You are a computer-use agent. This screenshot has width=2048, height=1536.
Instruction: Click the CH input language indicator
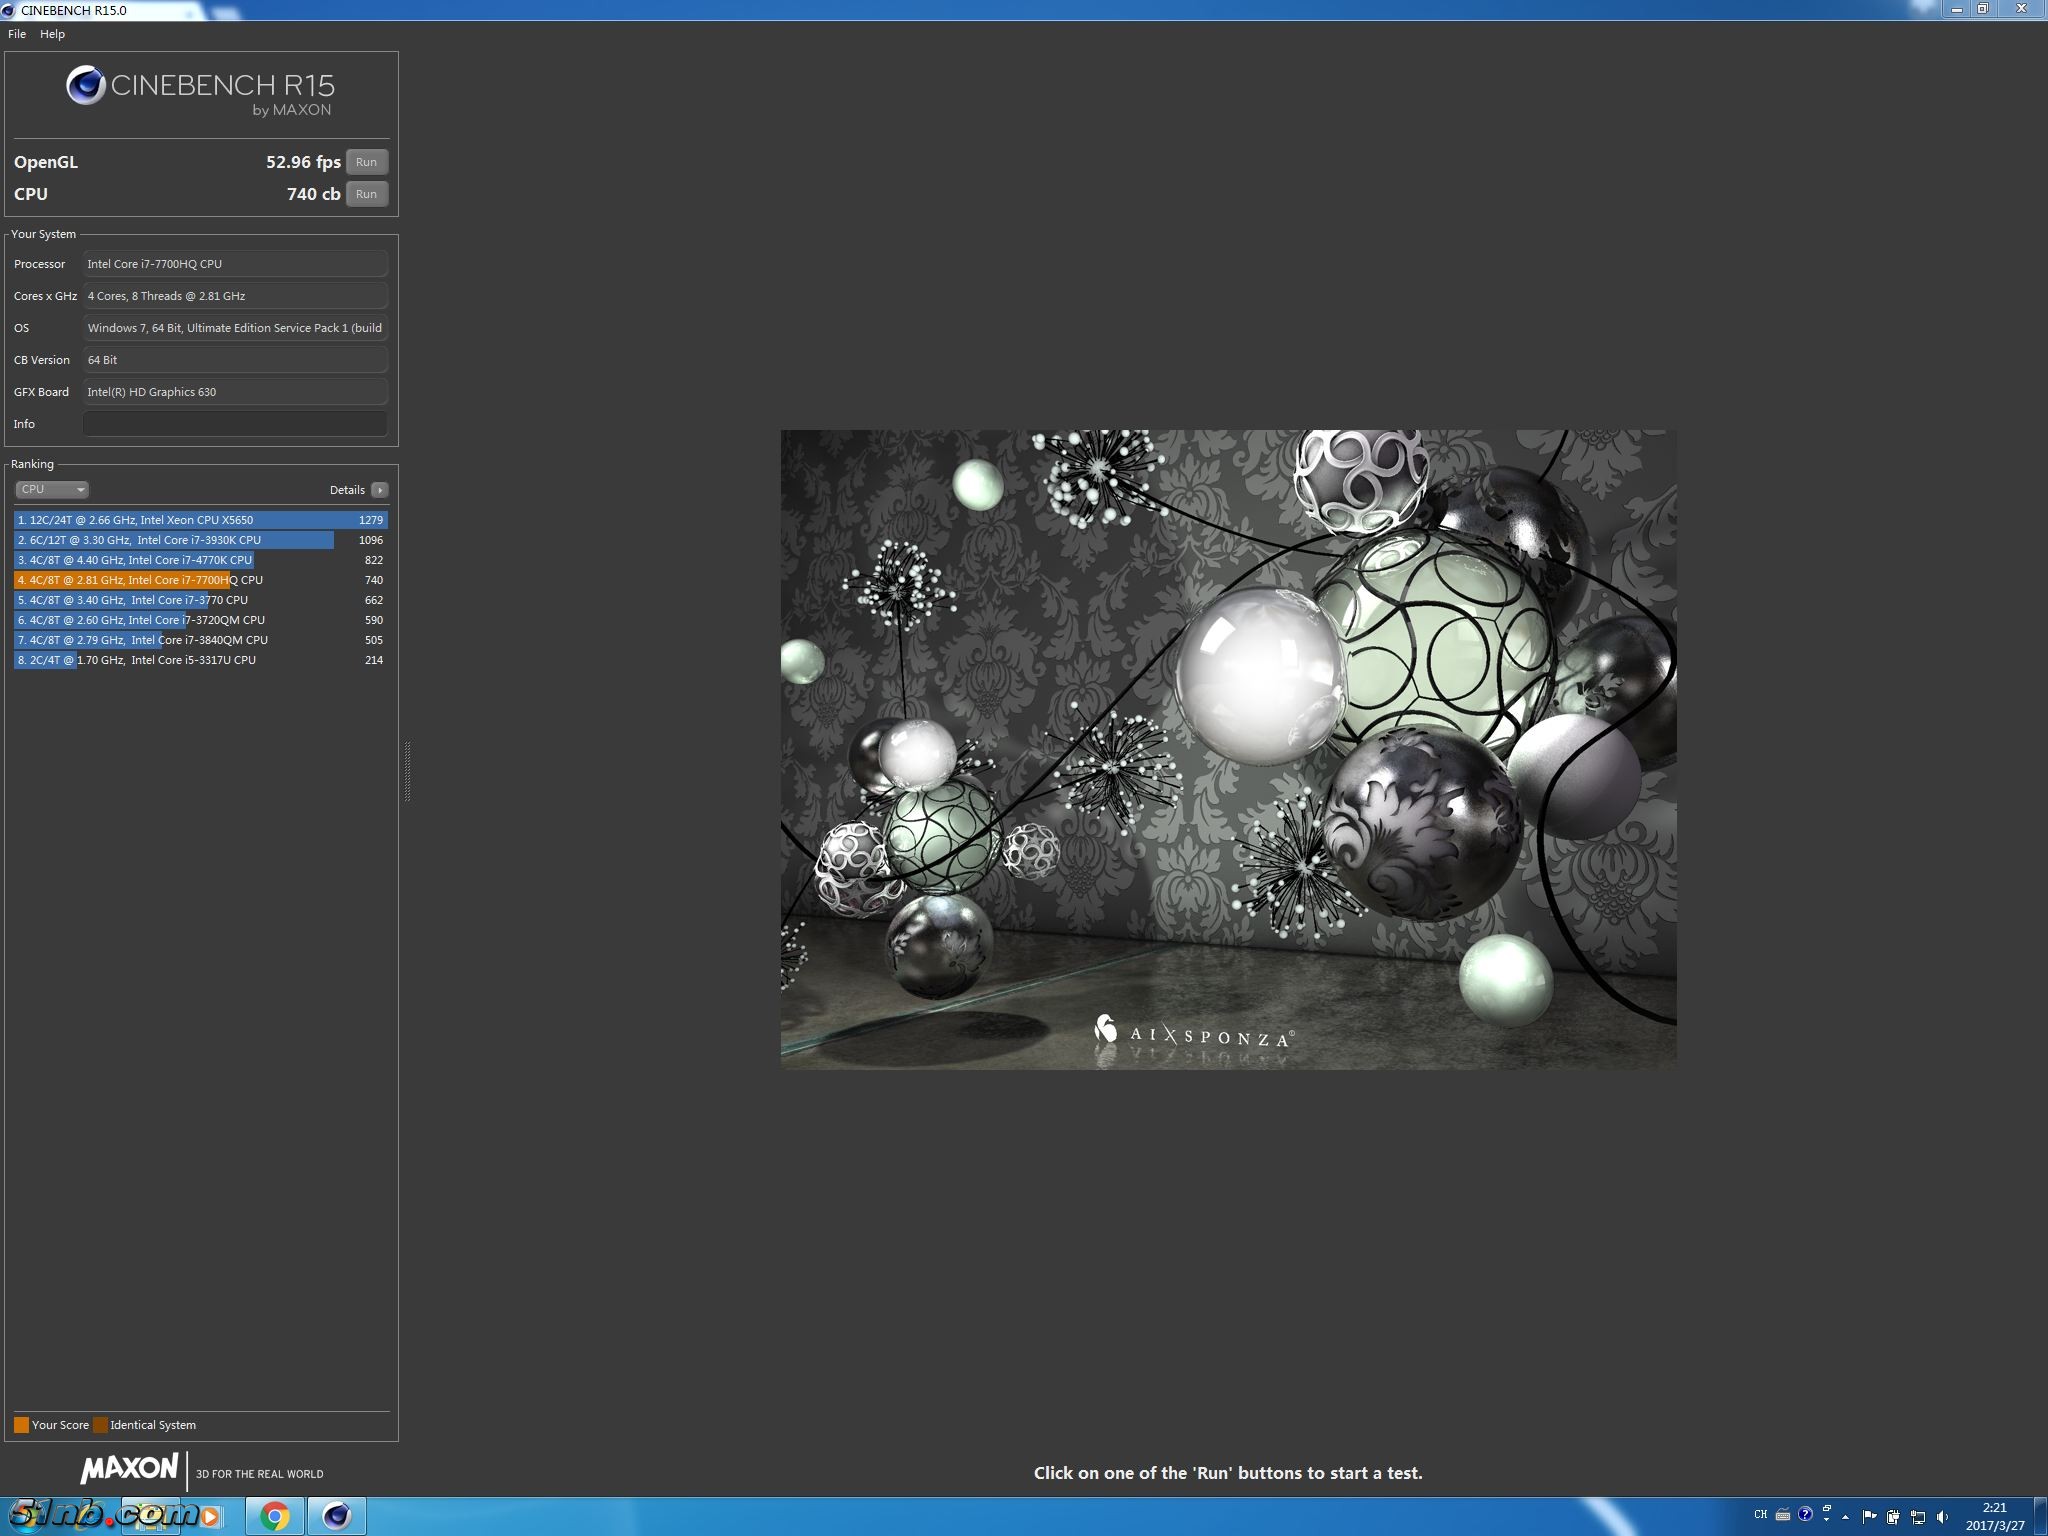[x=1761, y=1514]
